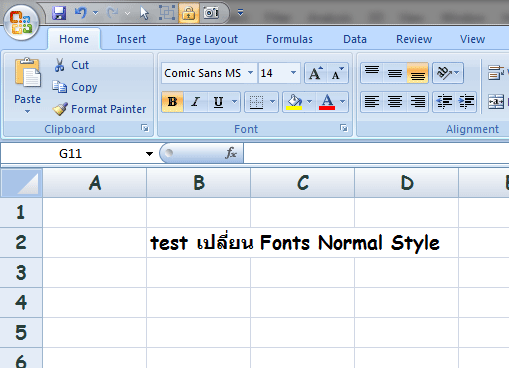Apply cell borders icon
Image resolution: width=509 pixels, height=368 pixels.
(x=256, y=102)
